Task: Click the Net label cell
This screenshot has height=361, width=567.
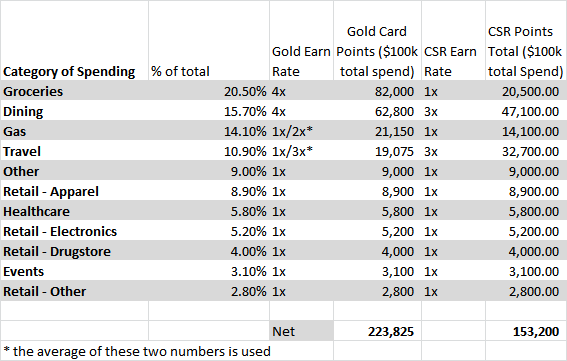Action: point(301,331)
